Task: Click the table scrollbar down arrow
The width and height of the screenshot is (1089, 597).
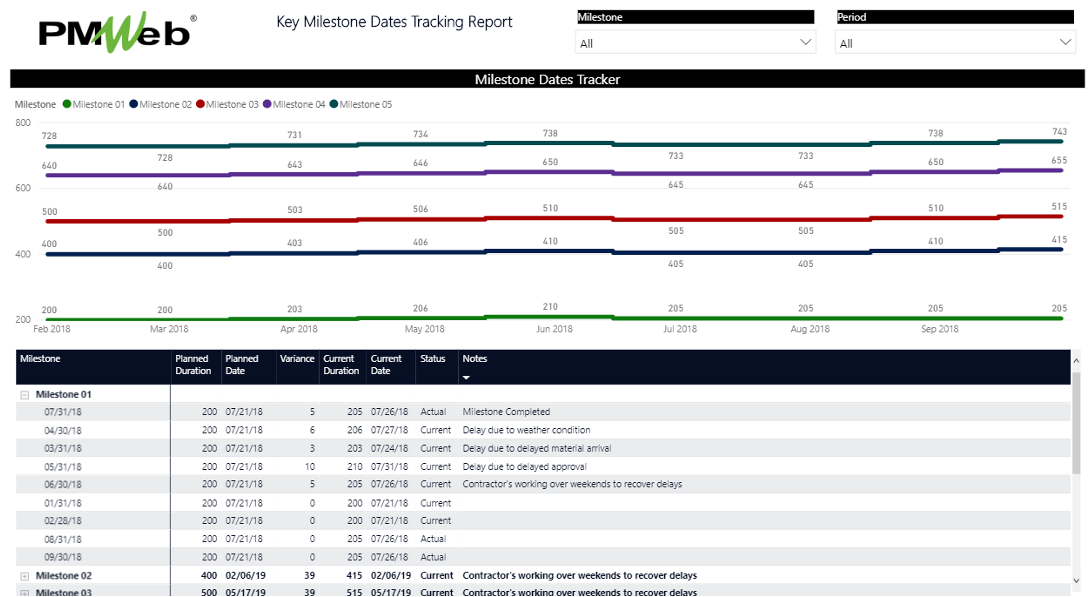Action: 1076,580
